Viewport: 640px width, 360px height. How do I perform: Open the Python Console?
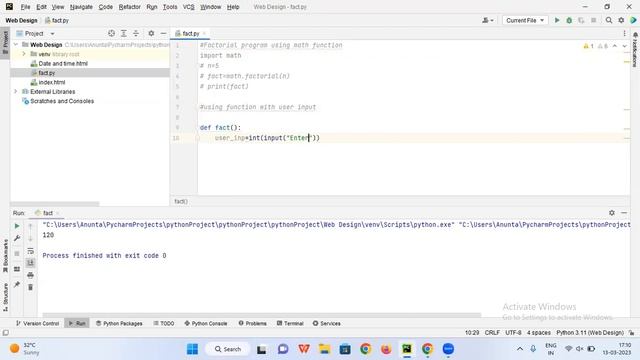click(206, 323)
